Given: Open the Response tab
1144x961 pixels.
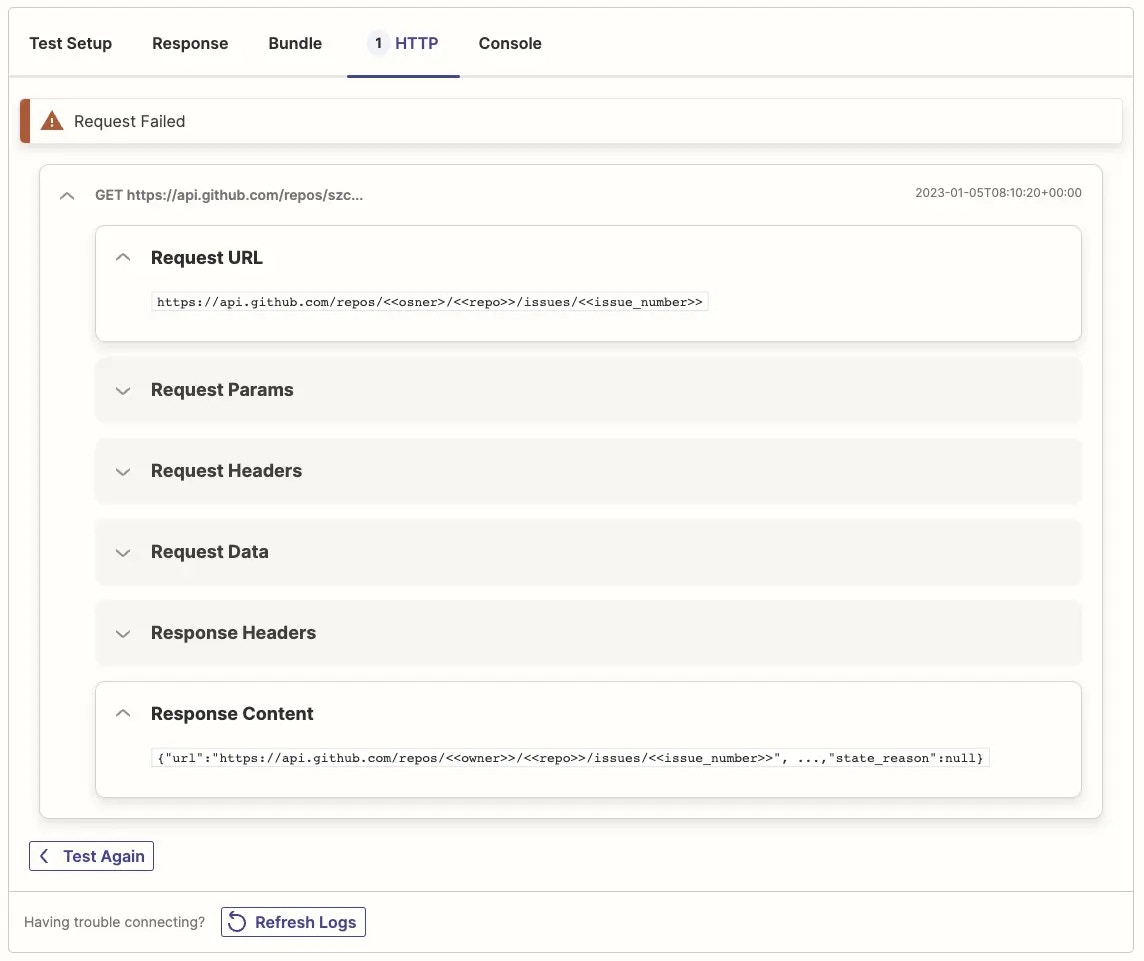Looking at the screenshot, I should point(190,43).
